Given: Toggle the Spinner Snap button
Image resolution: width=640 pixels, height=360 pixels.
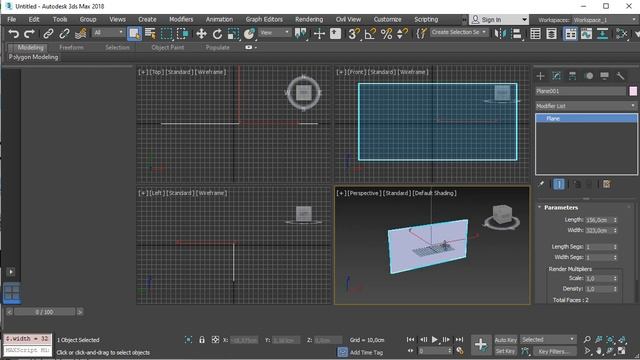Looking at the screenshot, I should [x=402, y=33].
